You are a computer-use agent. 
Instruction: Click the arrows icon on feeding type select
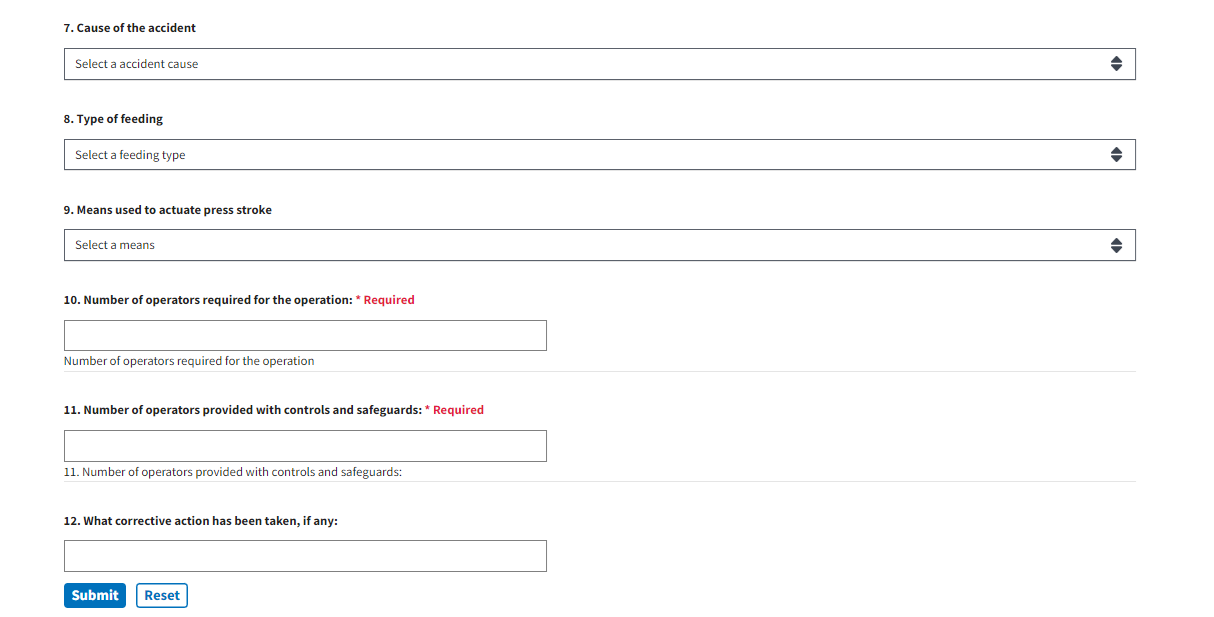(x=1116, y=155)
